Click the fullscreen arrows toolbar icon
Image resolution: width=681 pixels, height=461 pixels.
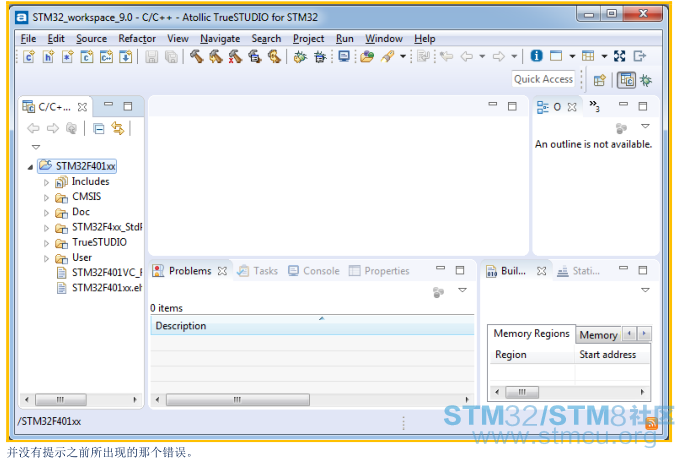(620, 56)
